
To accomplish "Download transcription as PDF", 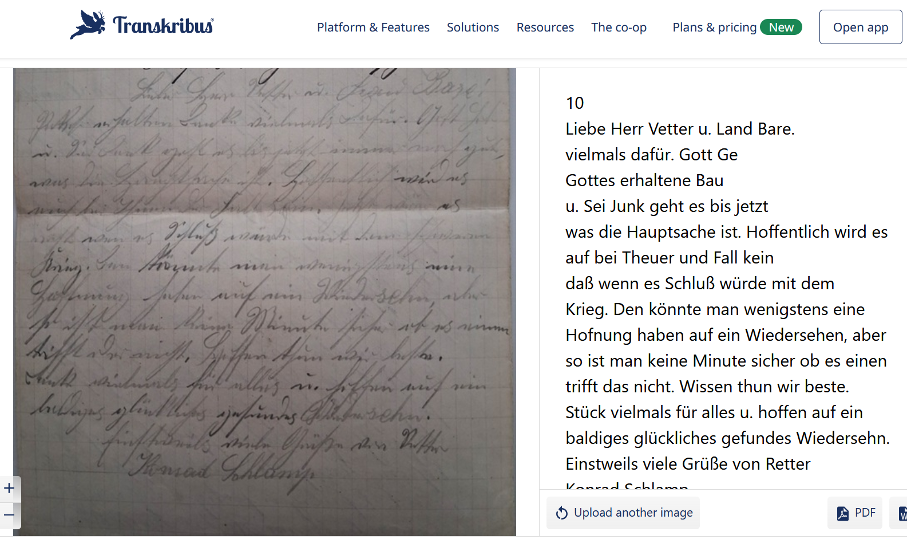I will pos(855,513).
